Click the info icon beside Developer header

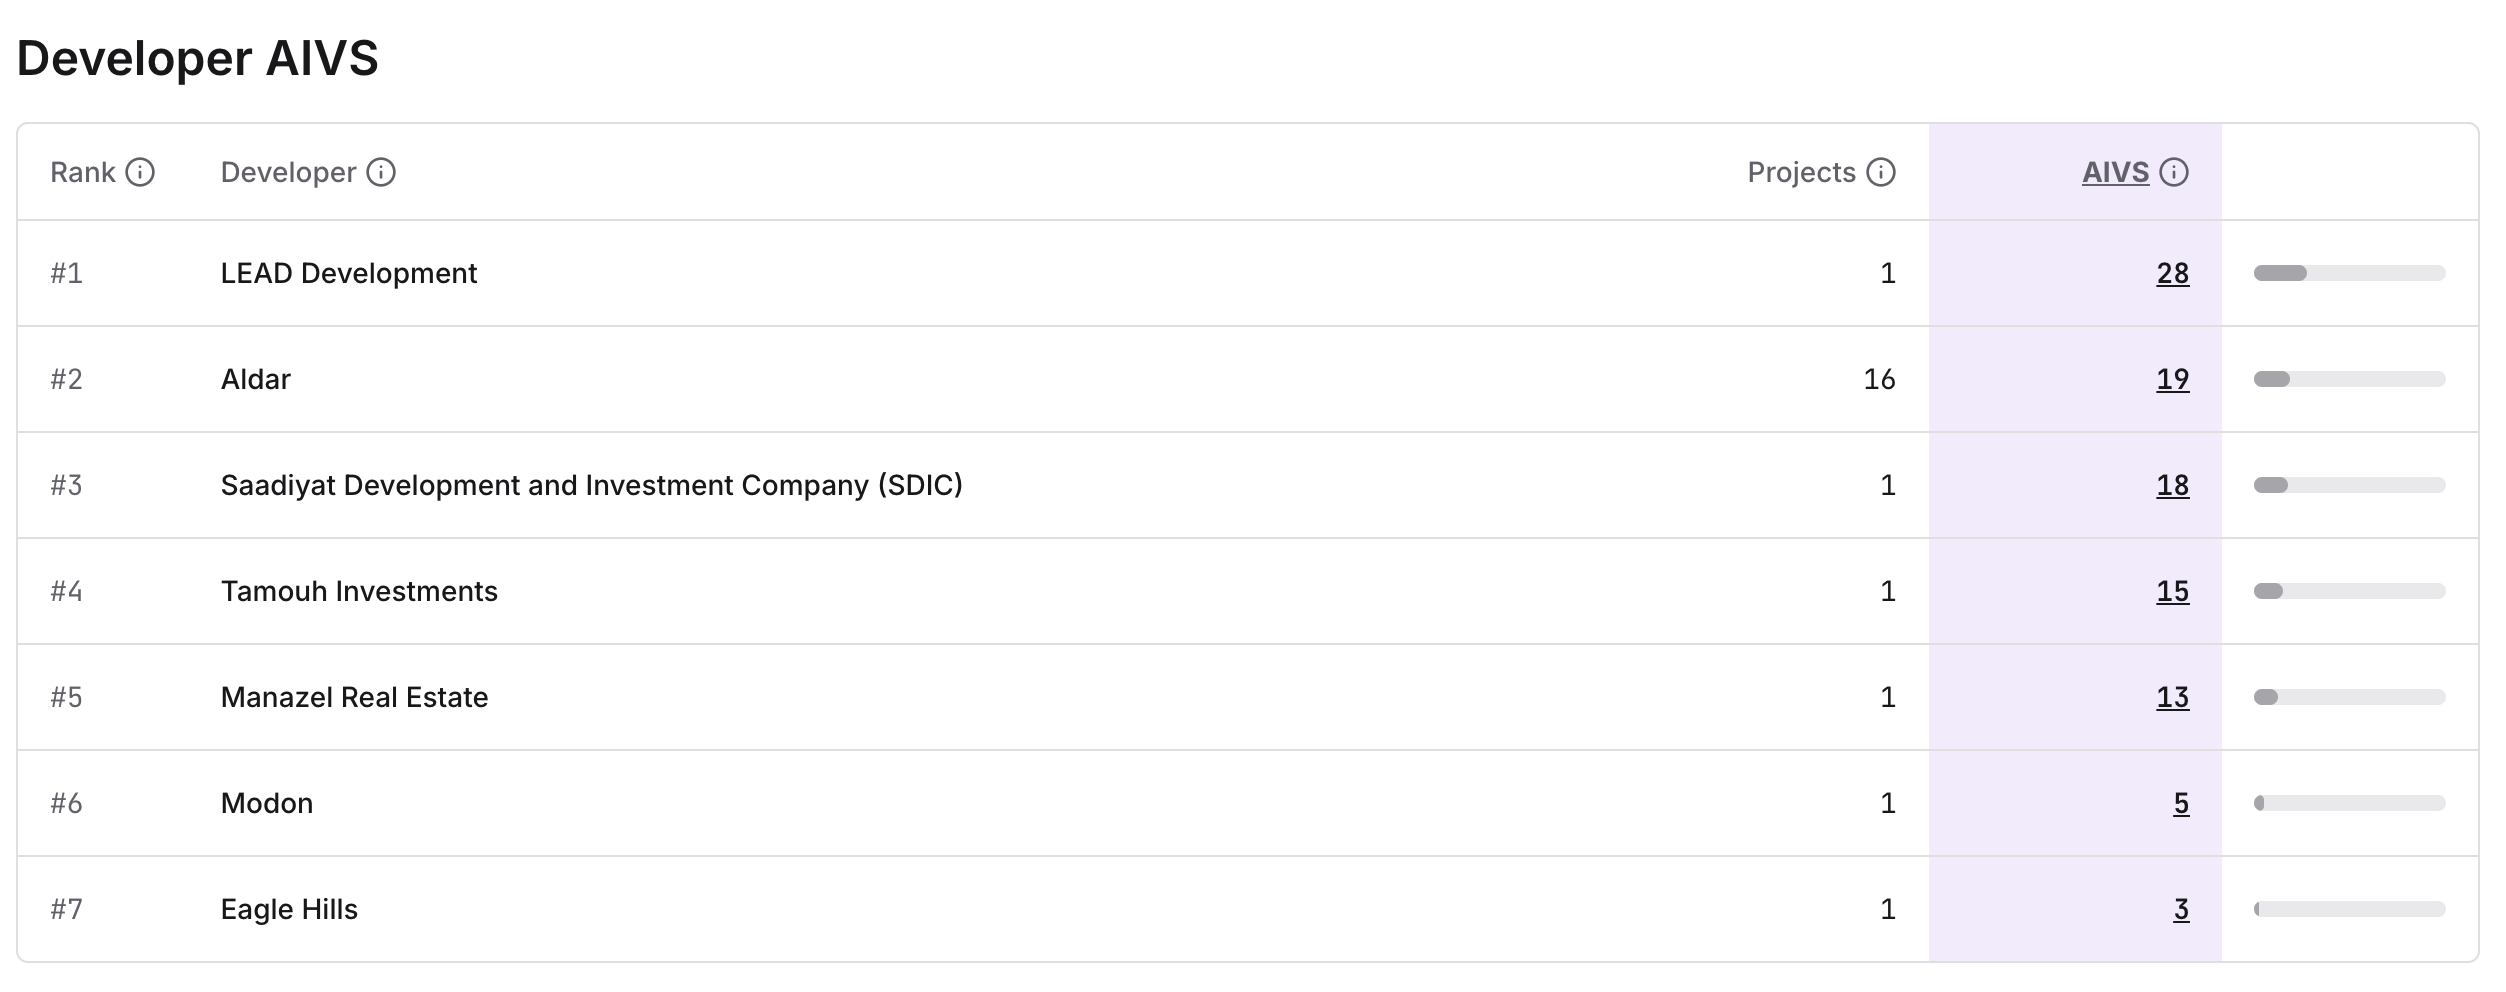click(x=381, y=173)
